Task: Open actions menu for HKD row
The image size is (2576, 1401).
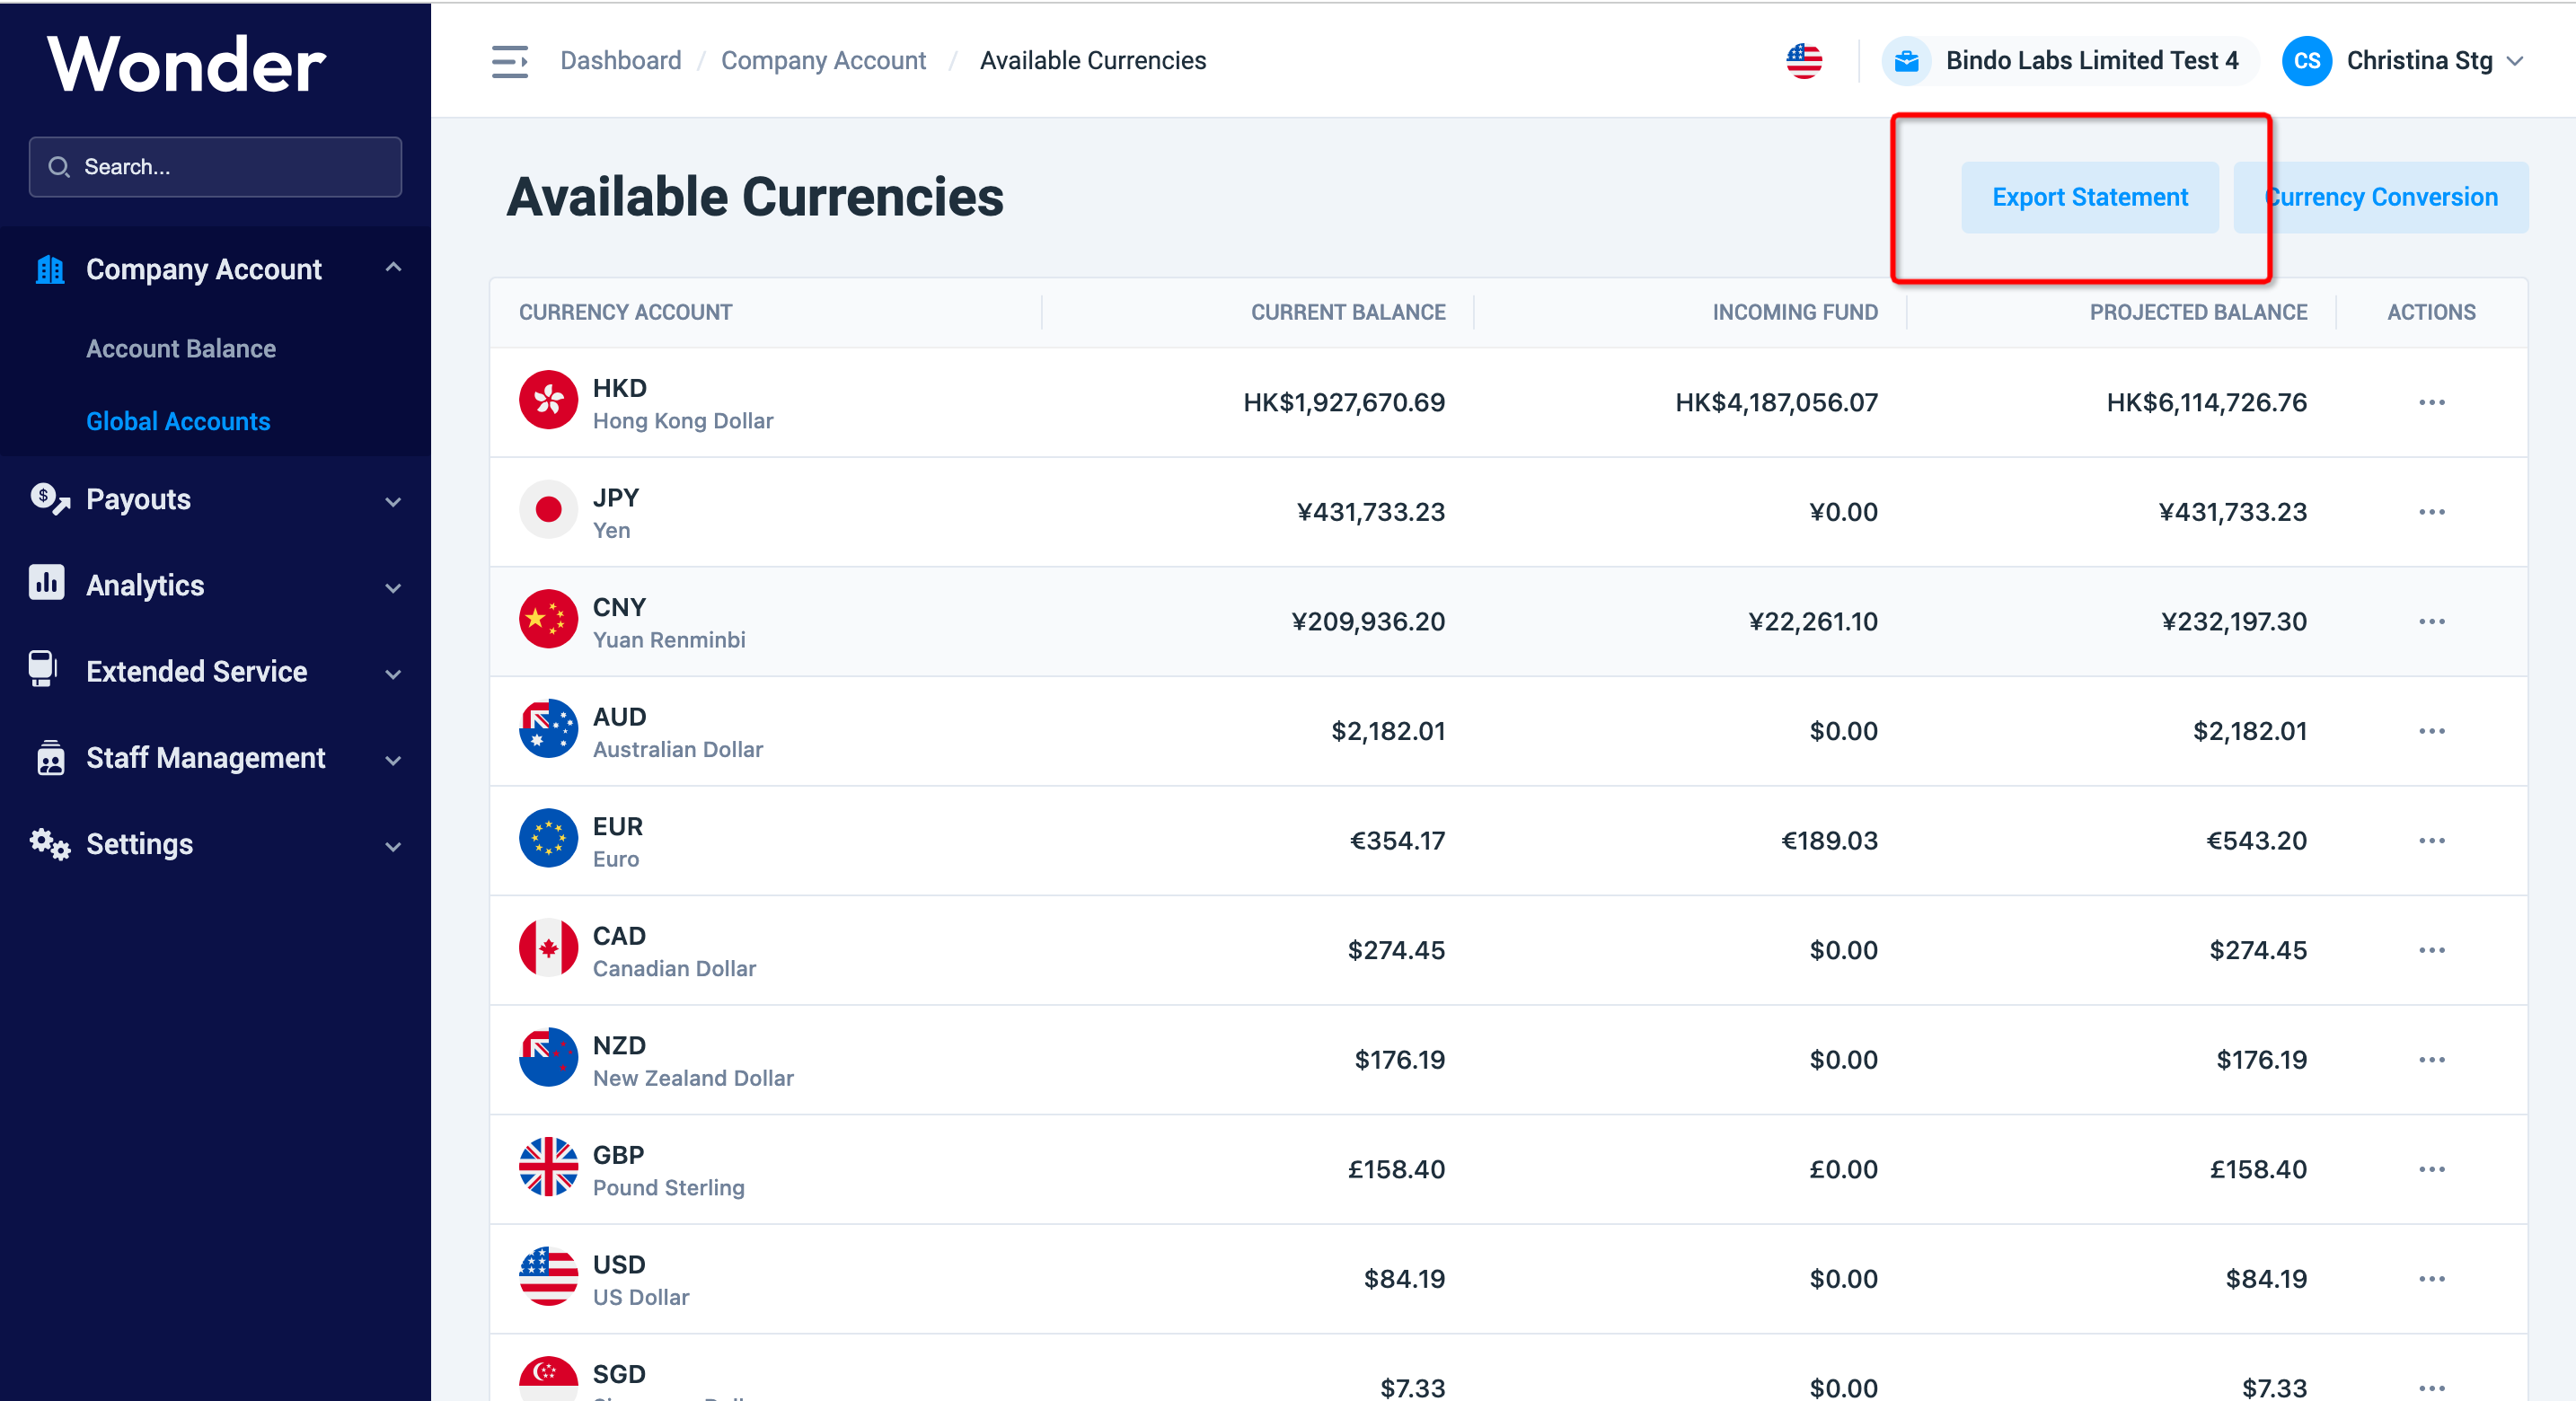Action: (x=2431, y=402)
